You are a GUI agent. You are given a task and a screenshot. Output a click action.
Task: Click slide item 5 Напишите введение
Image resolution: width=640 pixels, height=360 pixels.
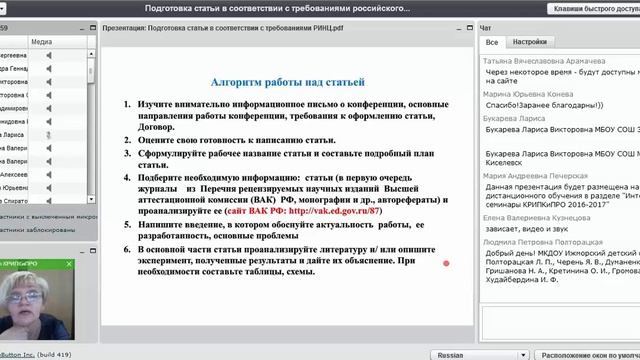tap(281, 230)
